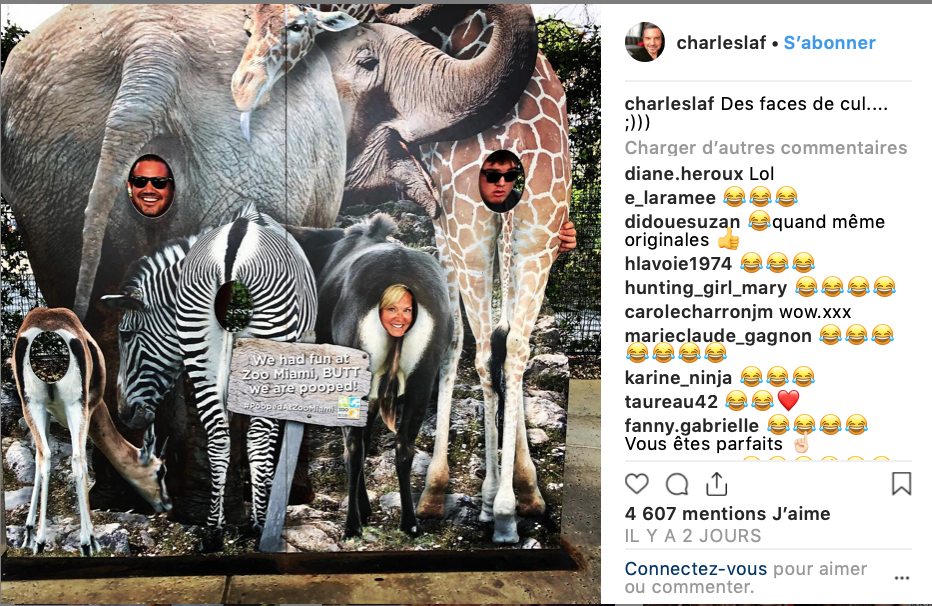Viewport: 932px width, 606px height.
Task: Visit e_laramee commenter profile
Action: click(670, 198)
